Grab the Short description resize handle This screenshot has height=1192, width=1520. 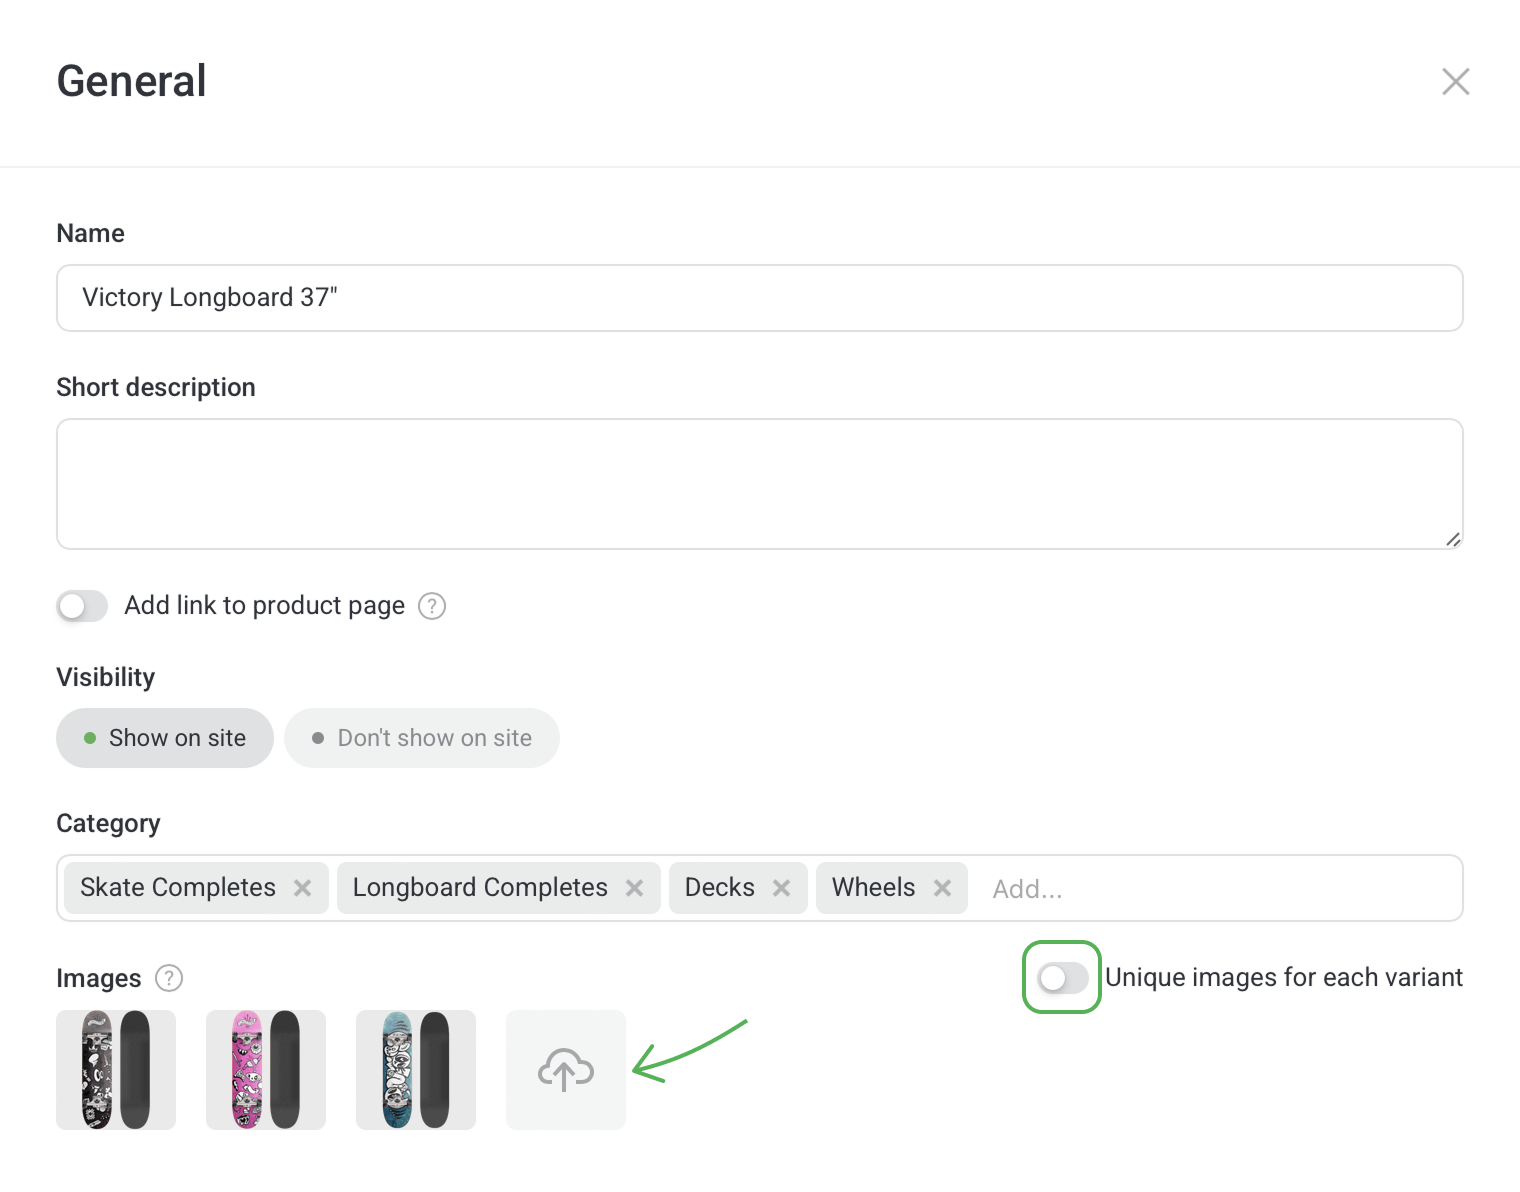pos(1453,539)
